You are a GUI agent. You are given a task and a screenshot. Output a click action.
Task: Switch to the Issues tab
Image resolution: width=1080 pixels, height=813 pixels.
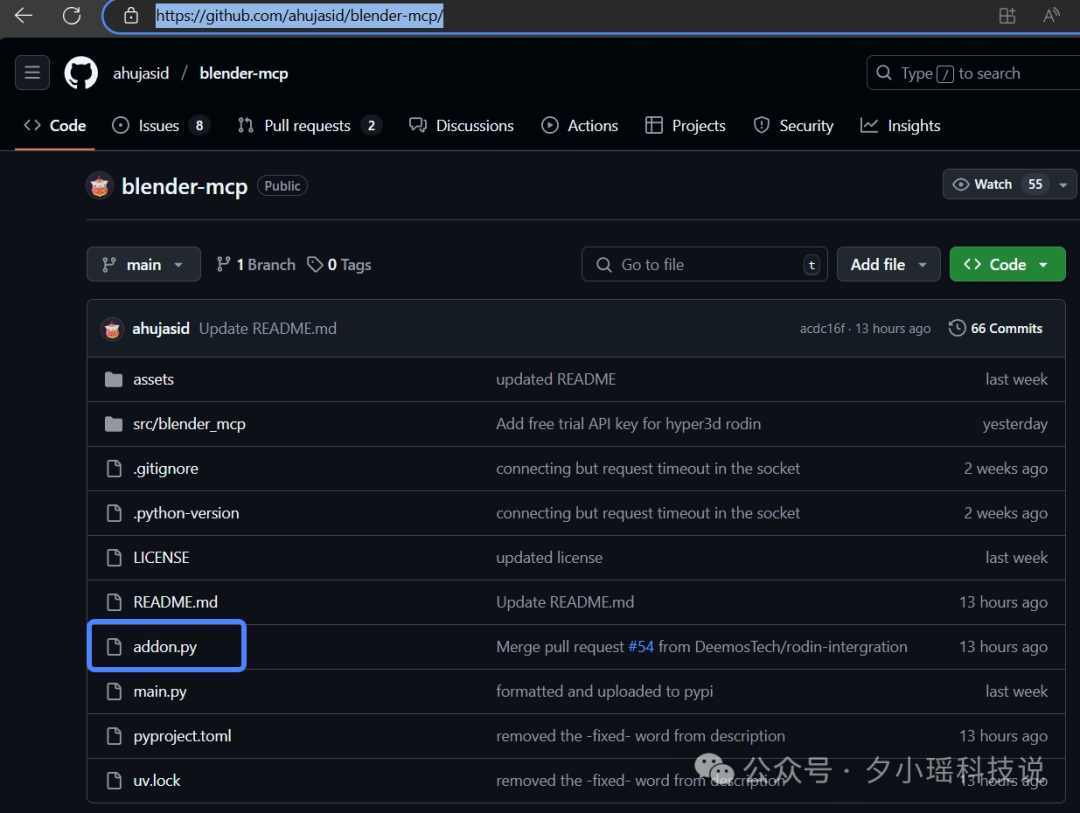coord(160,125)
